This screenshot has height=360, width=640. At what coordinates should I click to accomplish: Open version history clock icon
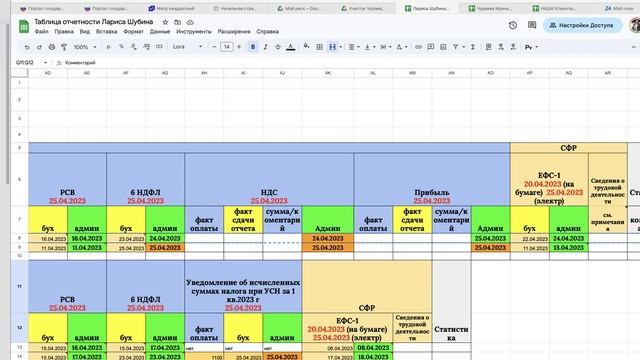click(513, 25)
